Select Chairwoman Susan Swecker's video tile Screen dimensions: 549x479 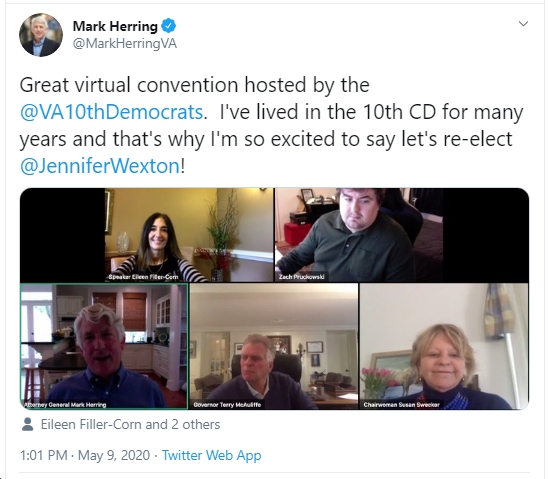pyautogui.click(x=444, y=346)
